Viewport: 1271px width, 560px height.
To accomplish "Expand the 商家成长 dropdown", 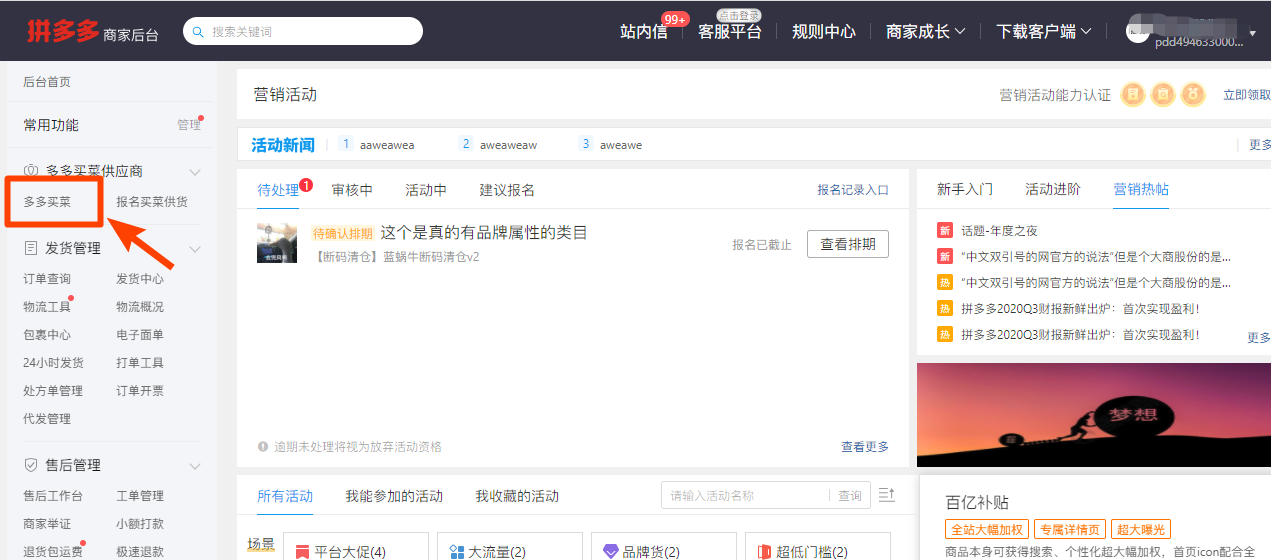I will tap(926, 31).
